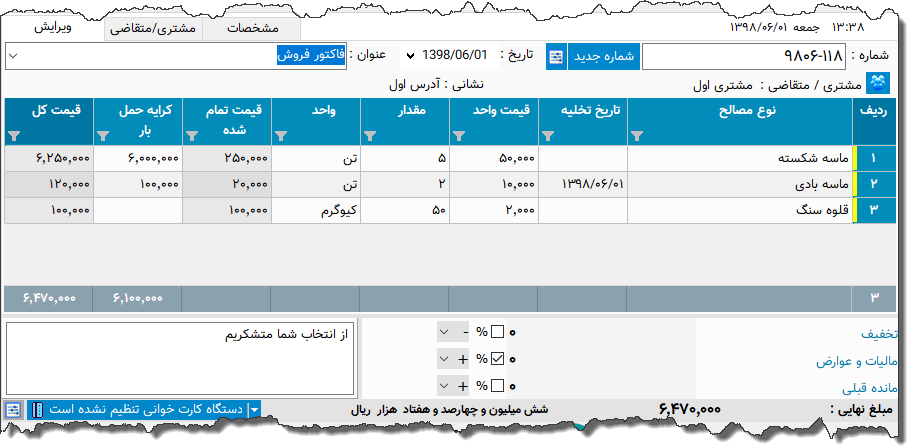Click the unit price cell ۵۰,۰۰۰
The width and height of the screenshot is (907, 446).
coord(494,159)
